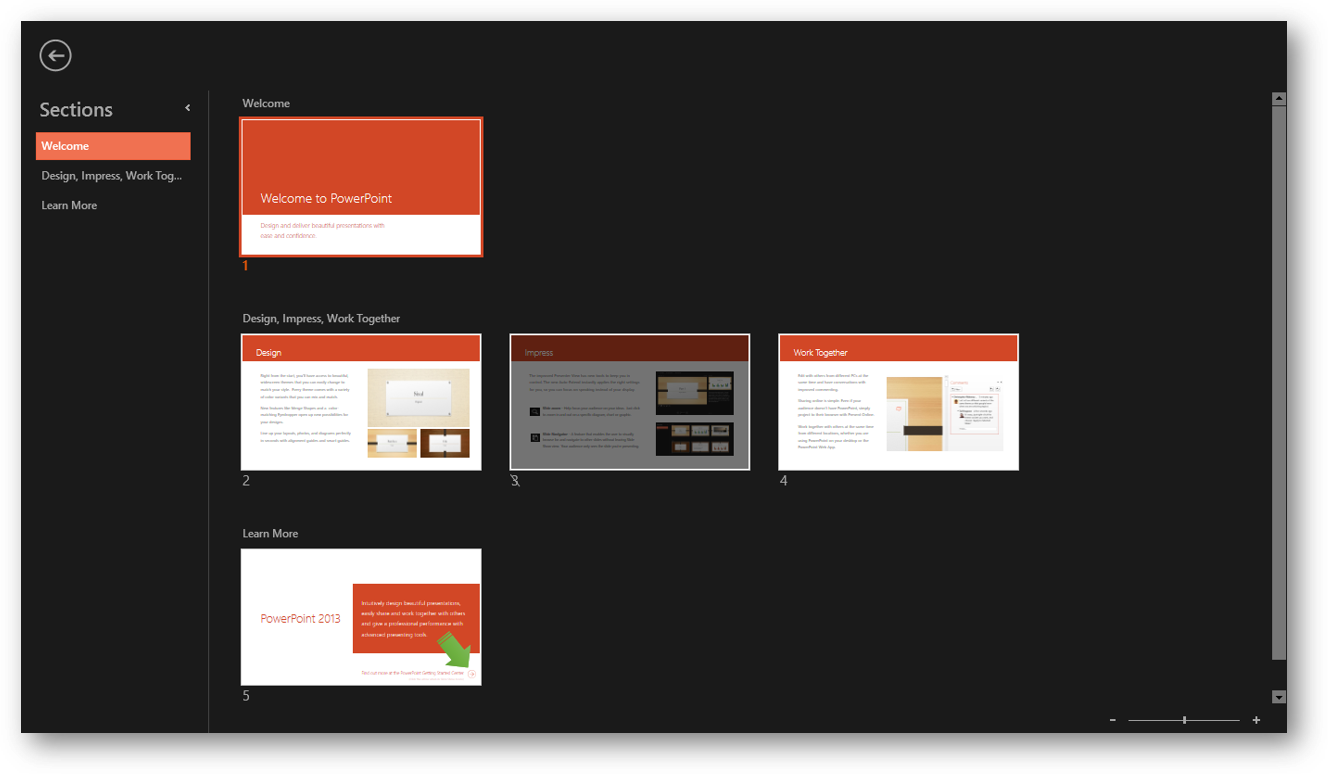The height and width of the screenshot is (774, 1328).
Task: Click the zoom in plus button
Action: tap(1256, 720)
